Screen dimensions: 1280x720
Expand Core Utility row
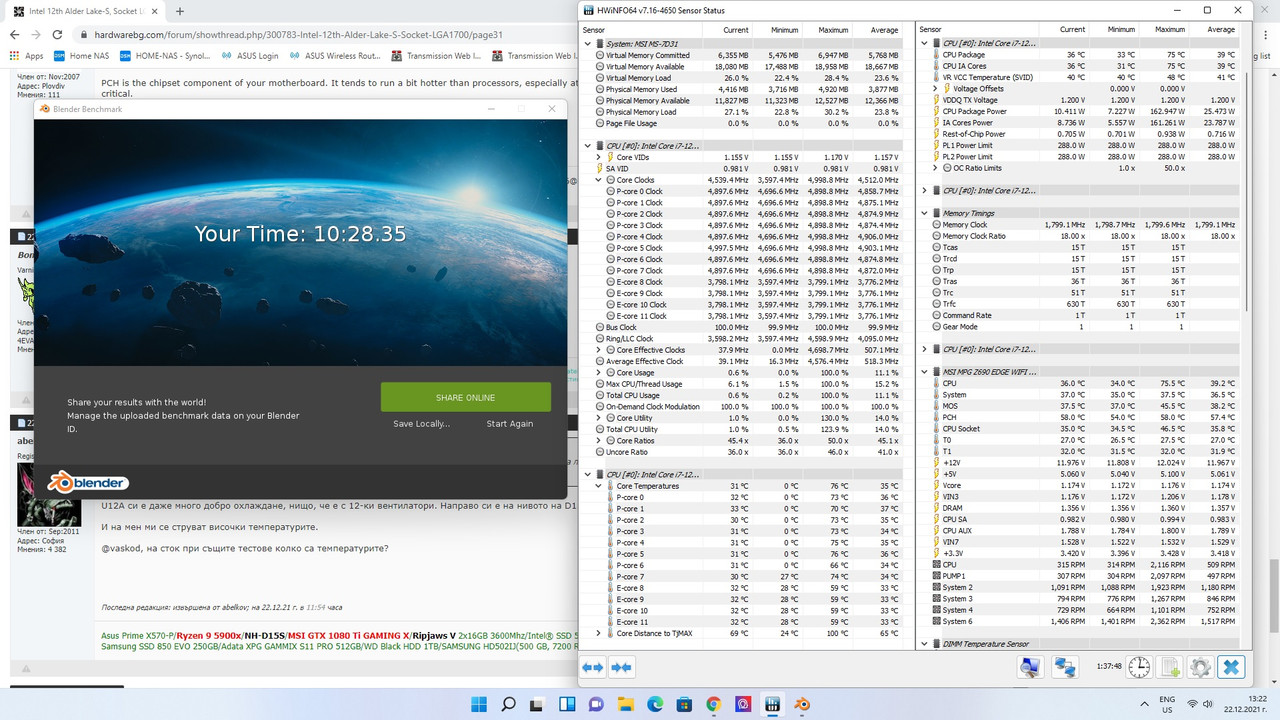tap(599, 418)
